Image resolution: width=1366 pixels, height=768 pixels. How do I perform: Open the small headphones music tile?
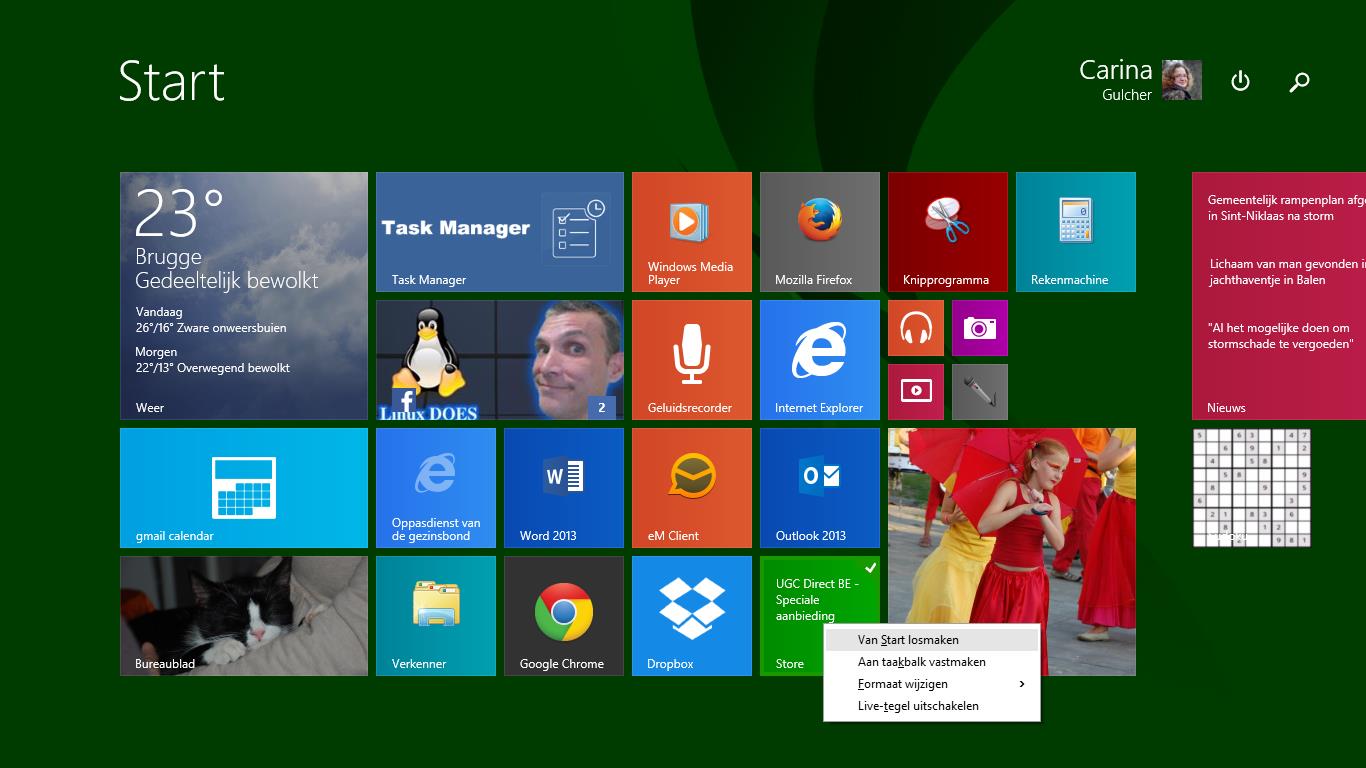pos(916,328)
